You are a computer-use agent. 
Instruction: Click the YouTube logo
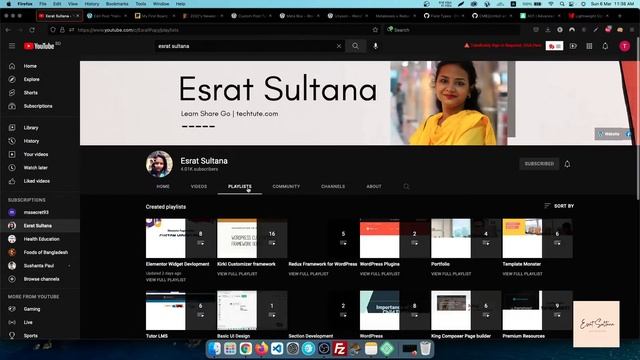point(39,46)
